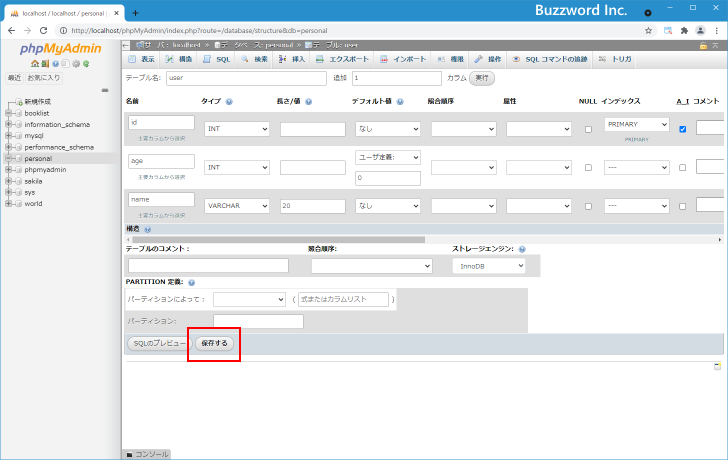Click the browser bookmark star icon
The image size is (728, 460).
[x=649, y=31]
